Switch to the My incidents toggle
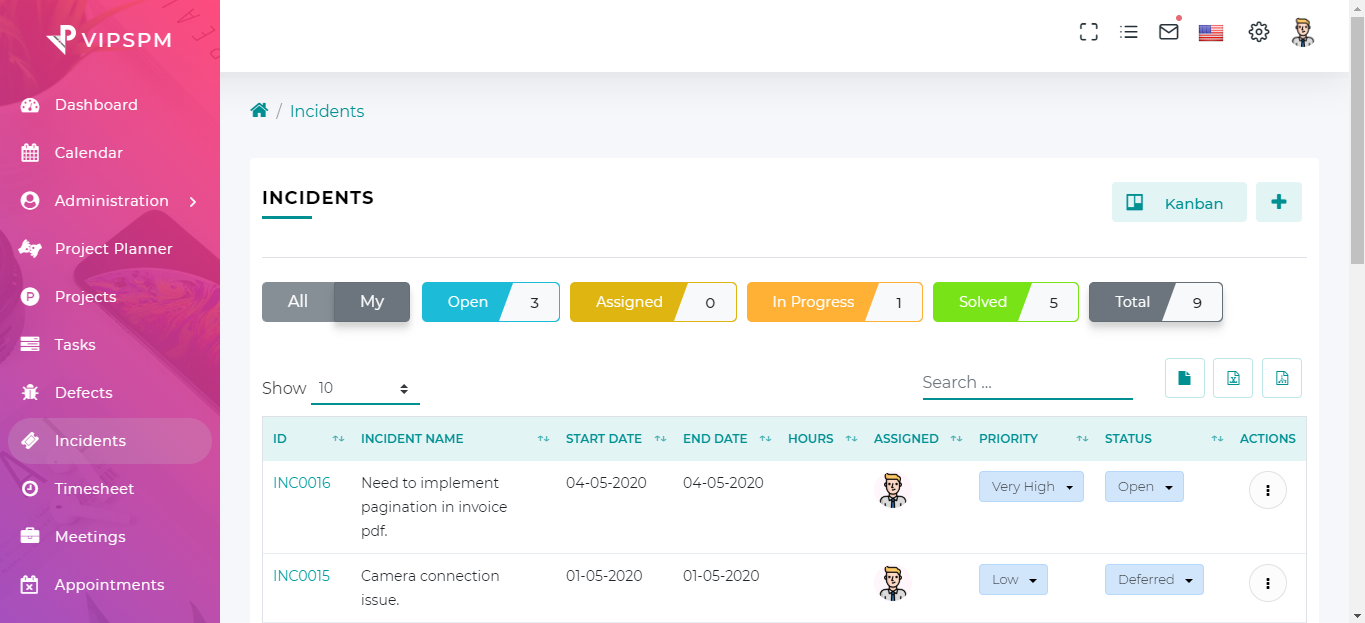Image resolution: width=1365 pixels, height=623 pixels. pyautogui.click(x=372, y=302)
